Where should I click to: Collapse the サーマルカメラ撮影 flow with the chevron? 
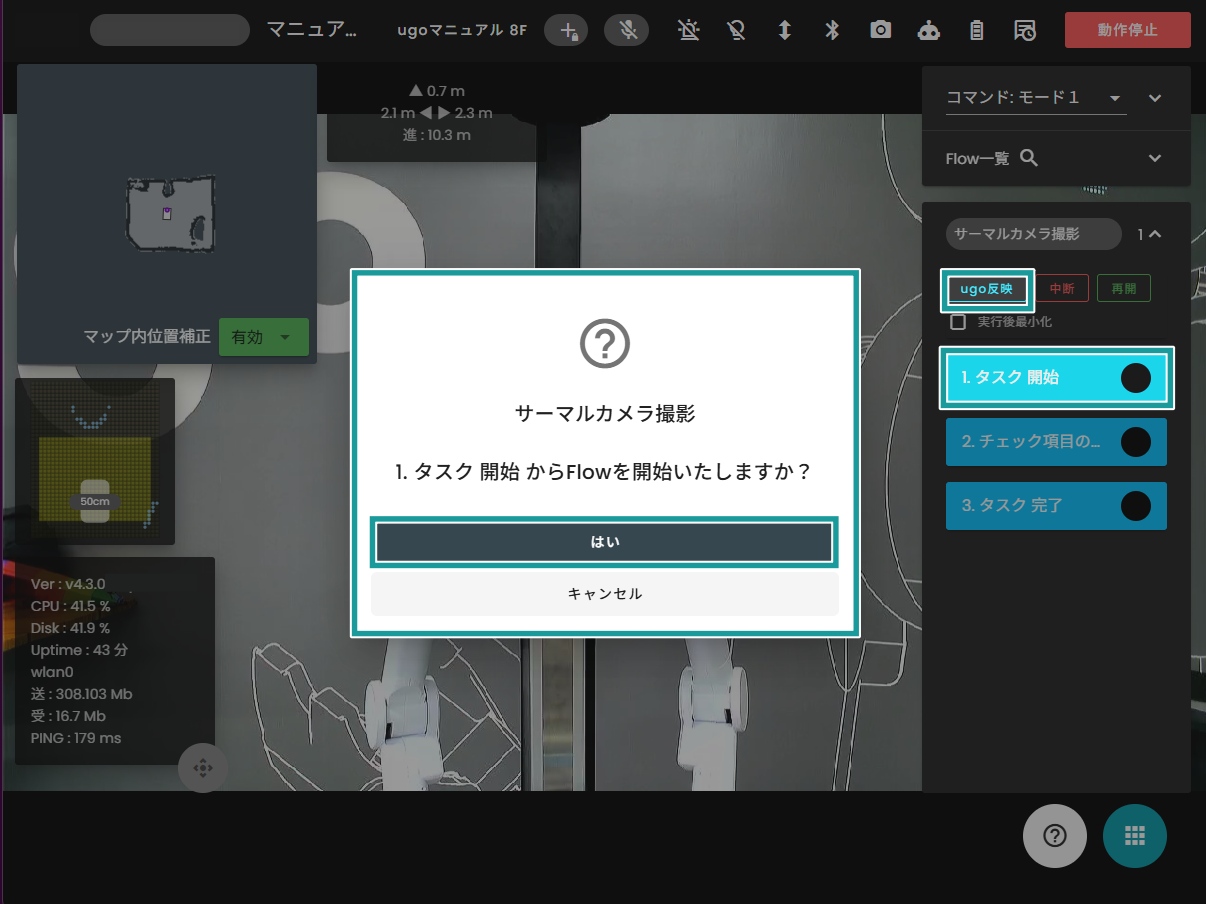(x=1155, y=234)
